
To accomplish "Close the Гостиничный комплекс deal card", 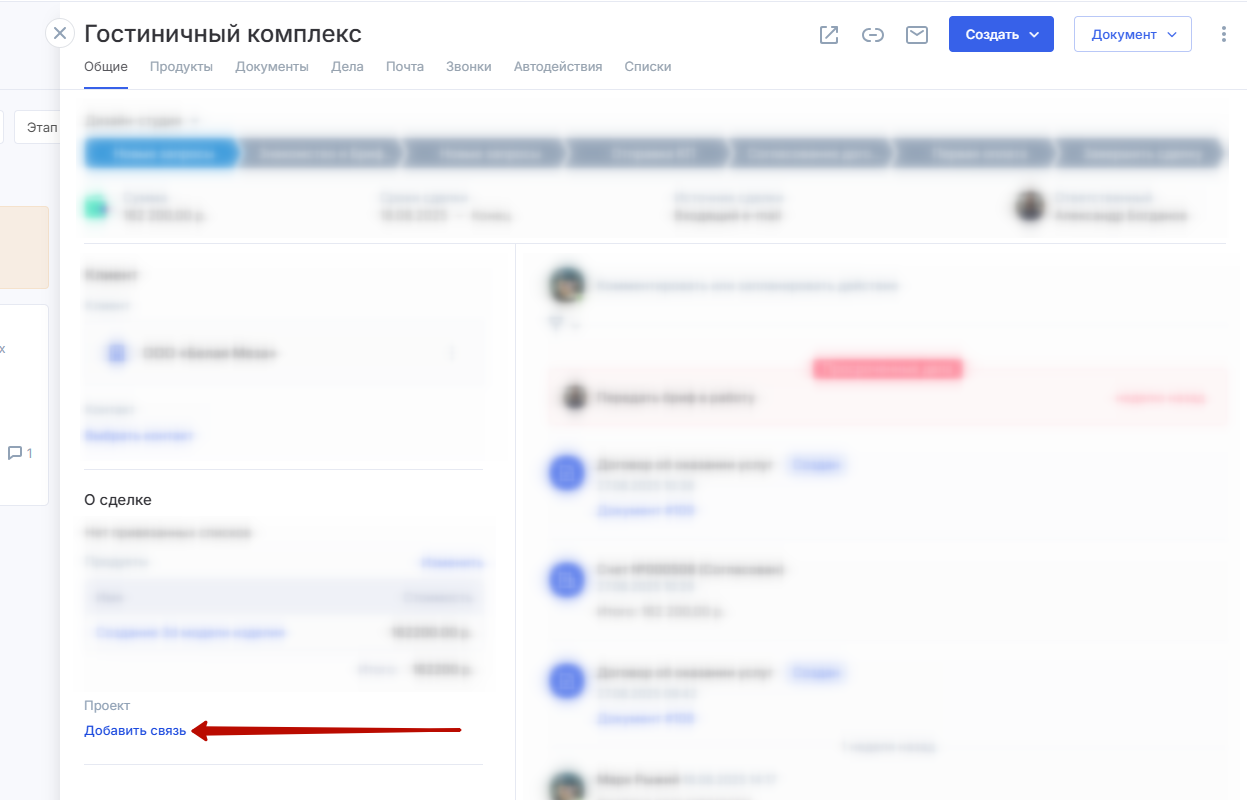I will [x=60, y=33].
